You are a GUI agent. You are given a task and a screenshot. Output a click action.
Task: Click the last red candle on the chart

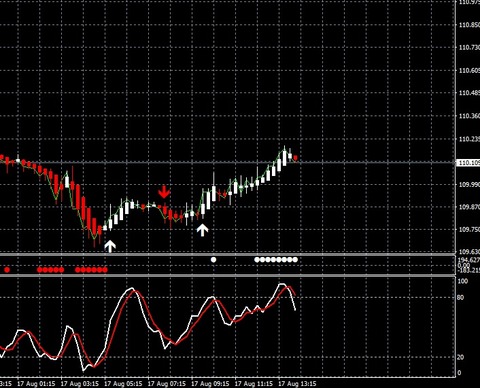tap(295, 158)
